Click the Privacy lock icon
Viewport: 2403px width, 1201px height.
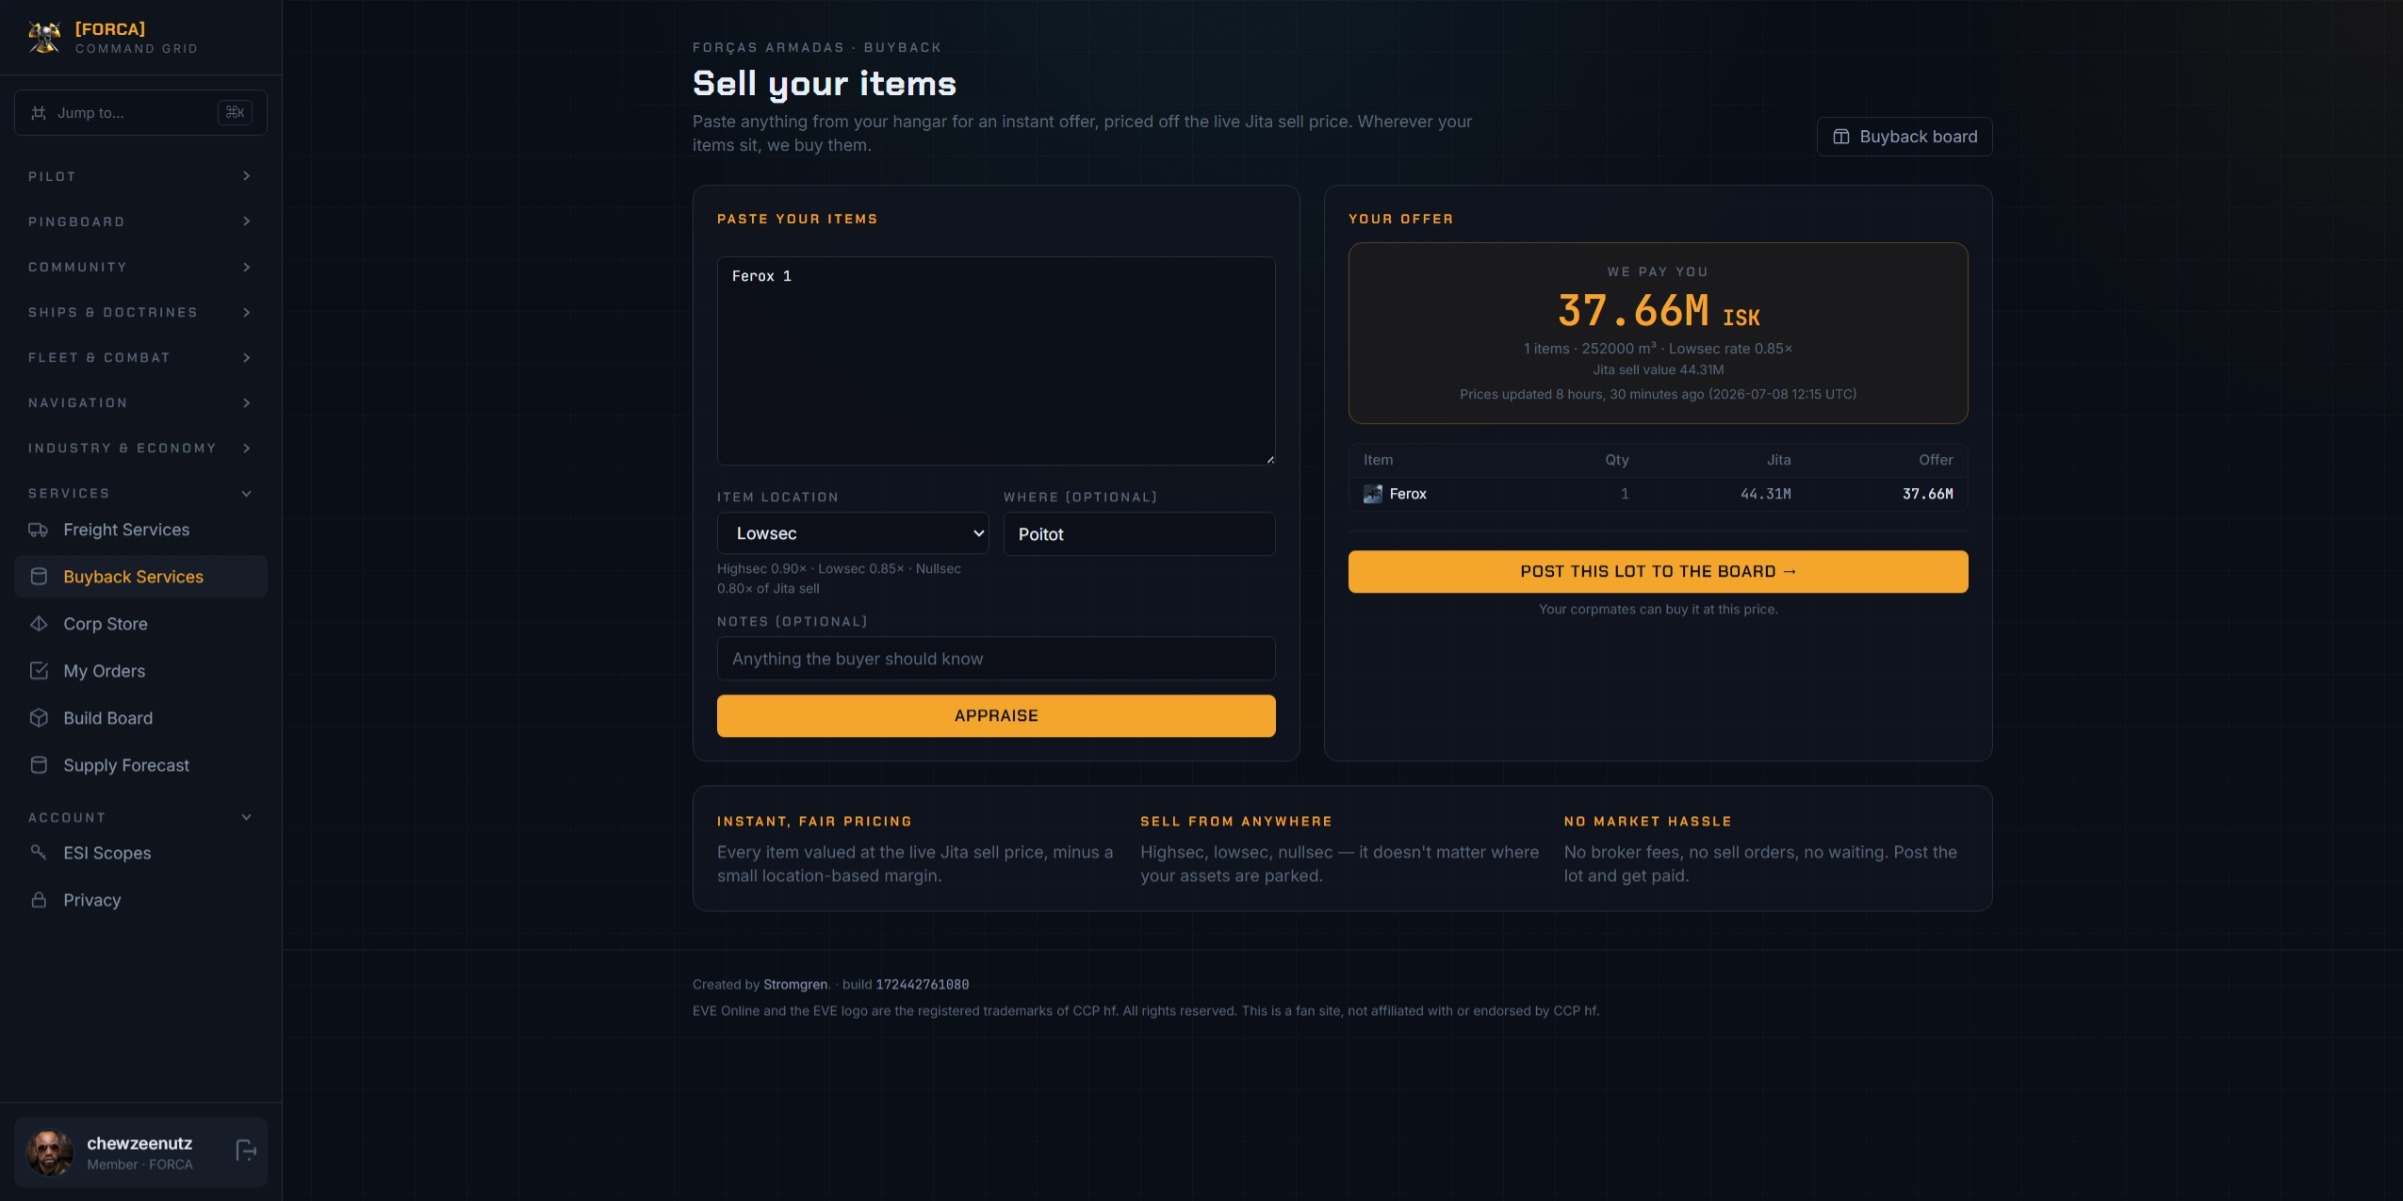coord(38,900)
